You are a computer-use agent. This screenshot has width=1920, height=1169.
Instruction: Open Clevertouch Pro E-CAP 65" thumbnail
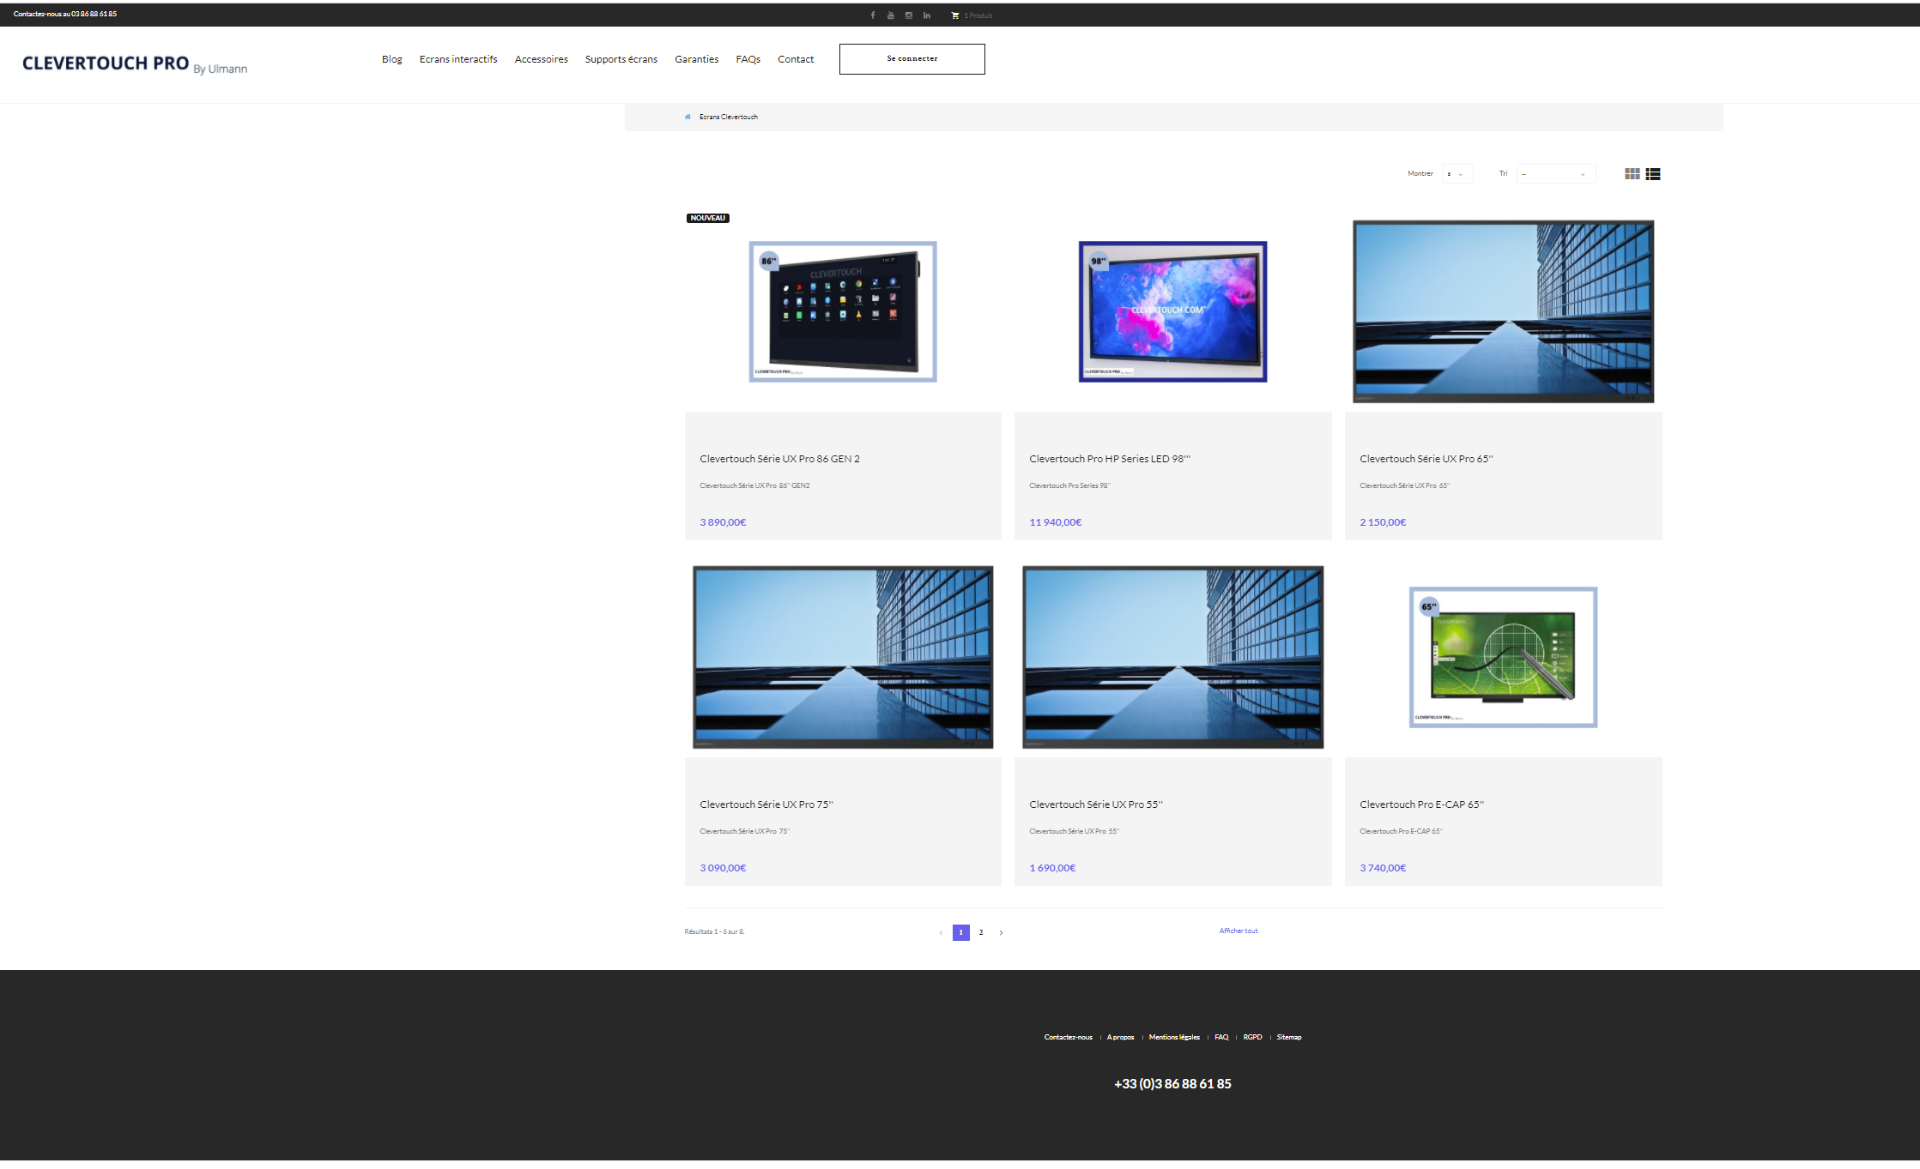click(x=1503, y=657)
